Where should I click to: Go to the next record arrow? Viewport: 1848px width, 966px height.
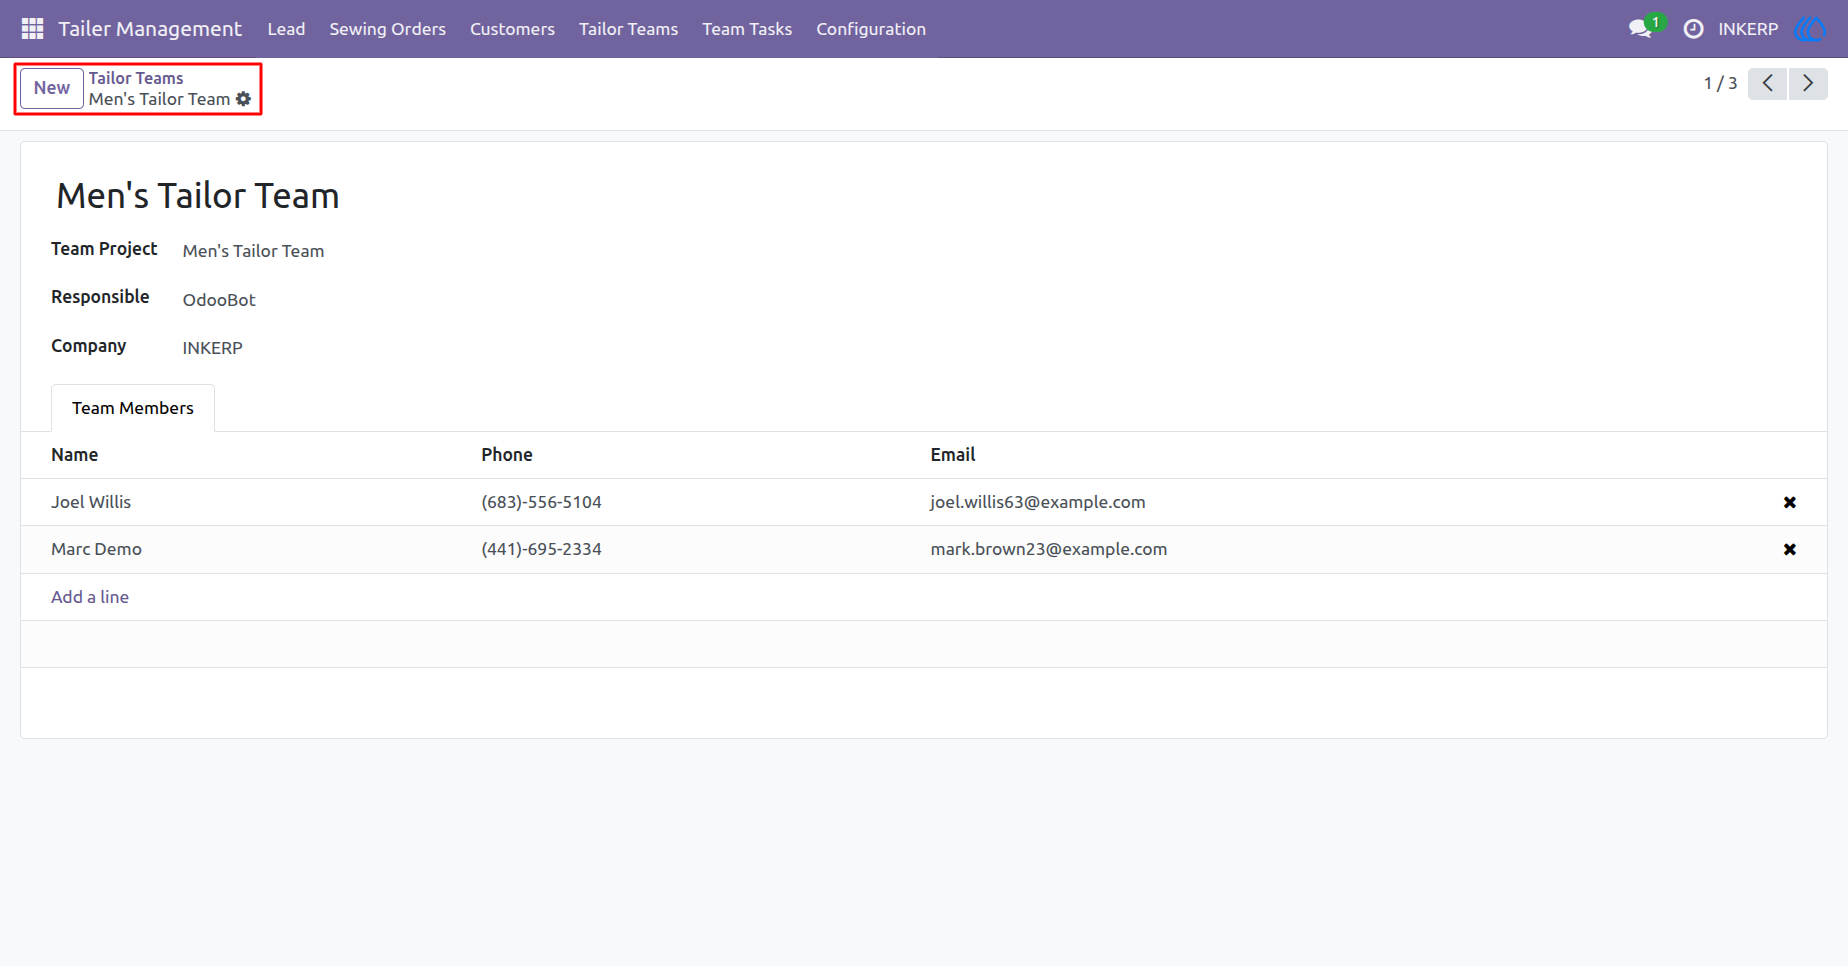(1808, 83)
